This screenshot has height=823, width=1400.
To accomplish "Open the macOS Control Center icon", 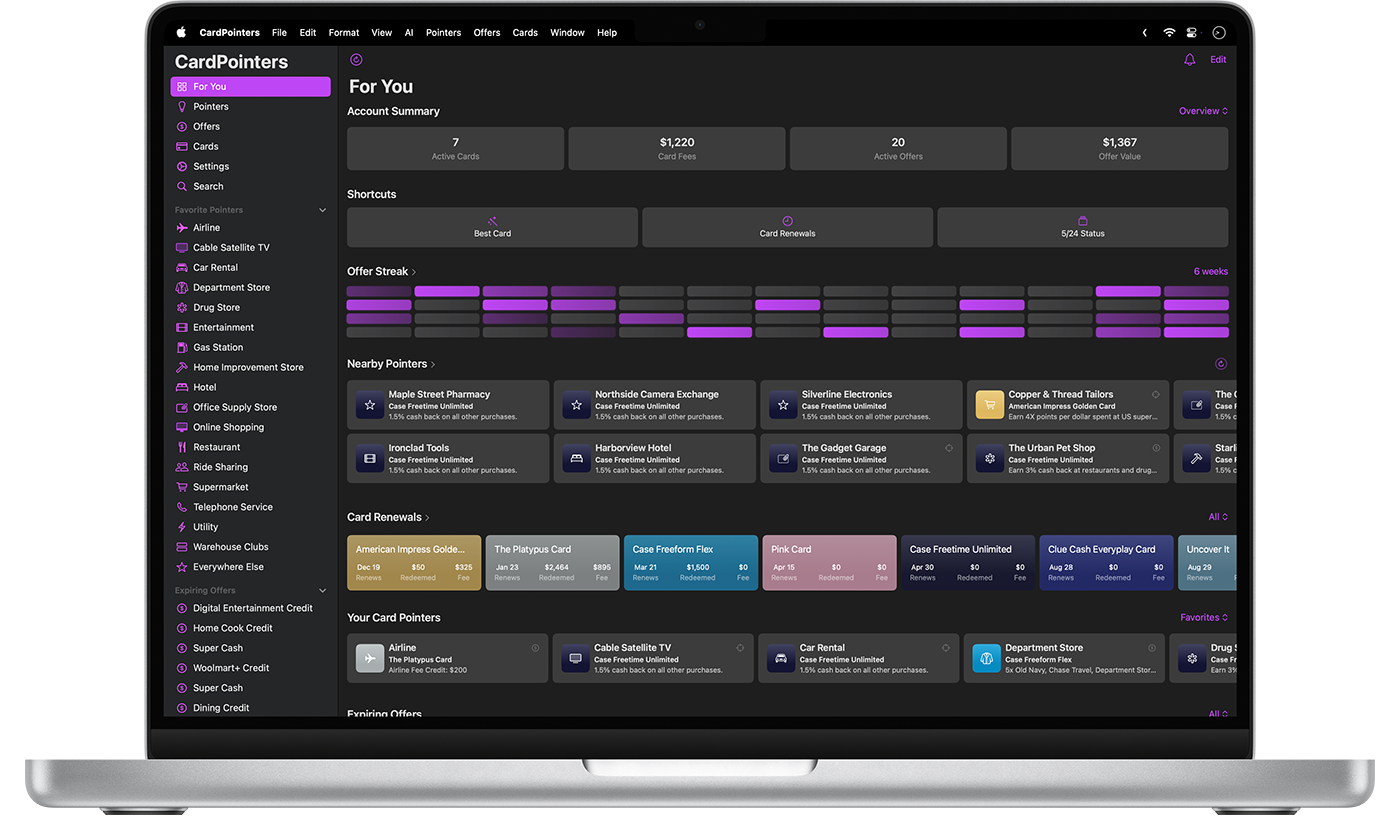I will pos(1191,33).
